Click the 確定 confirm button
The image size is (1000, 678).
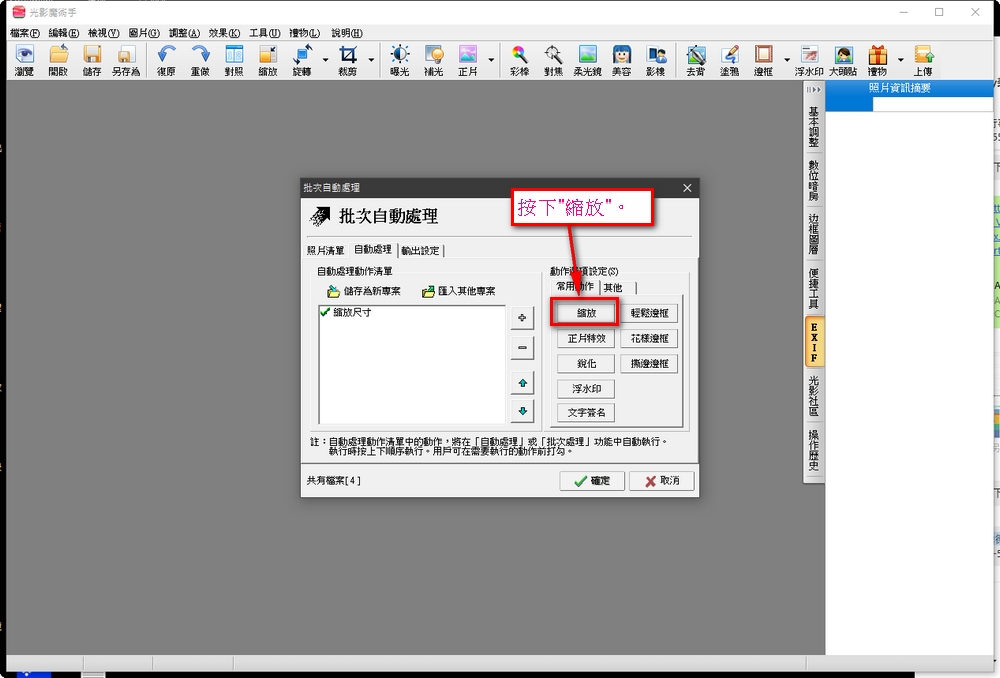pyautogui.click(x=592, y=481)
